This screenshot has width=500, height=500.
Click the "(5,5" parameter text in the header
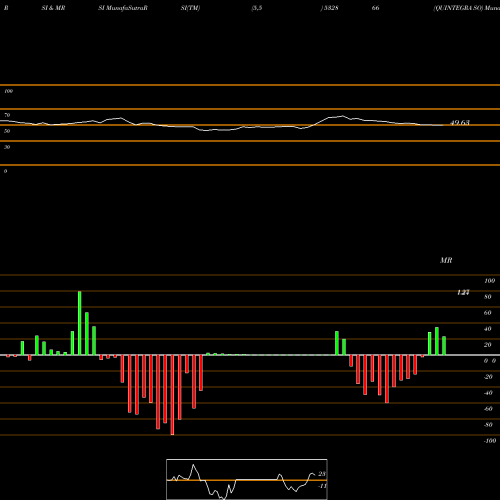tap(257, 8)
